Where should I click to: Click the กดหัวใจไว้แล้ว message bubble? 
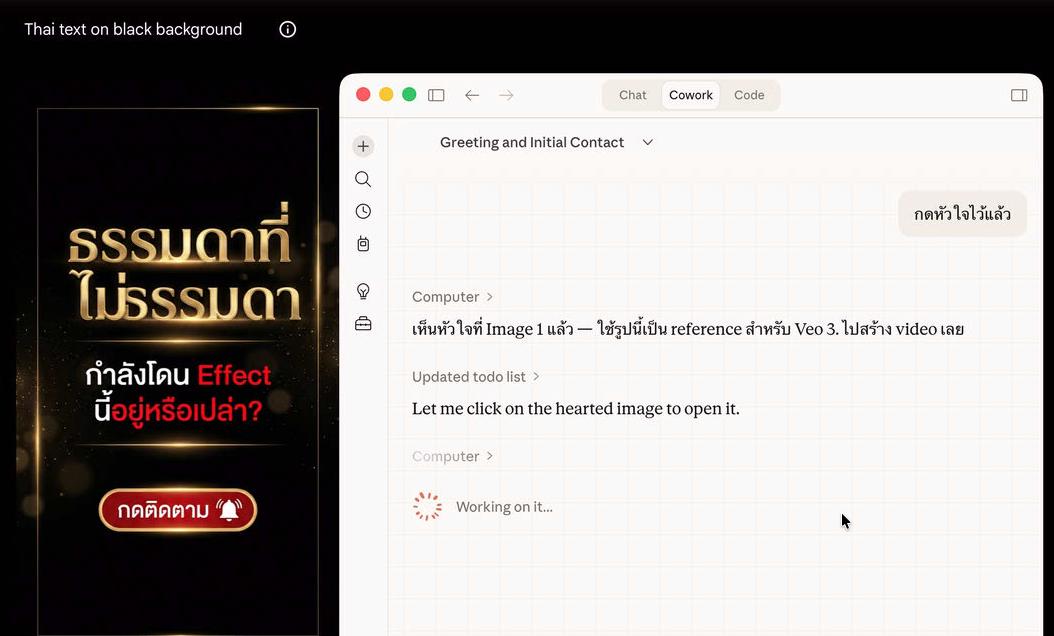pos(962,213)
